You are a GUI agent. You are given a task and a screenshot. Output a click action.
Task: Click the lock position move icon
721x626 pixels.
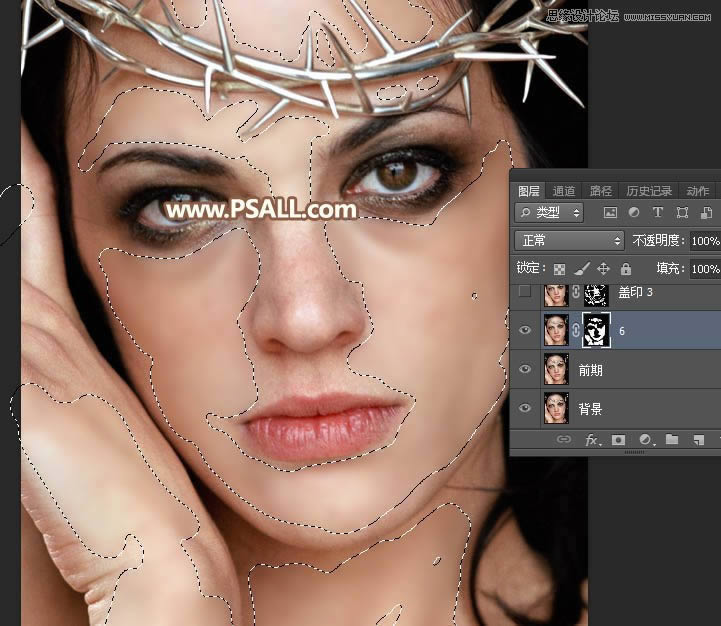[x=604, y=269]
